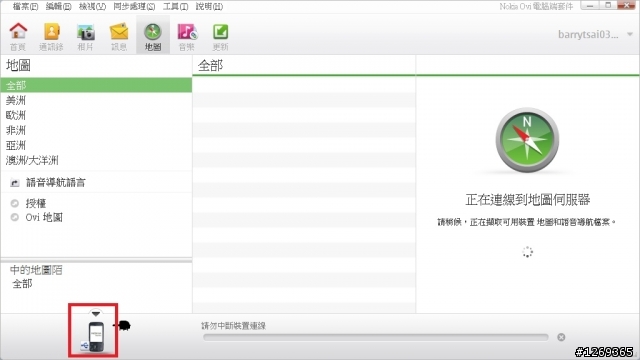
Task: Click 全部 under maps in device
Action: tap(22, 284)
